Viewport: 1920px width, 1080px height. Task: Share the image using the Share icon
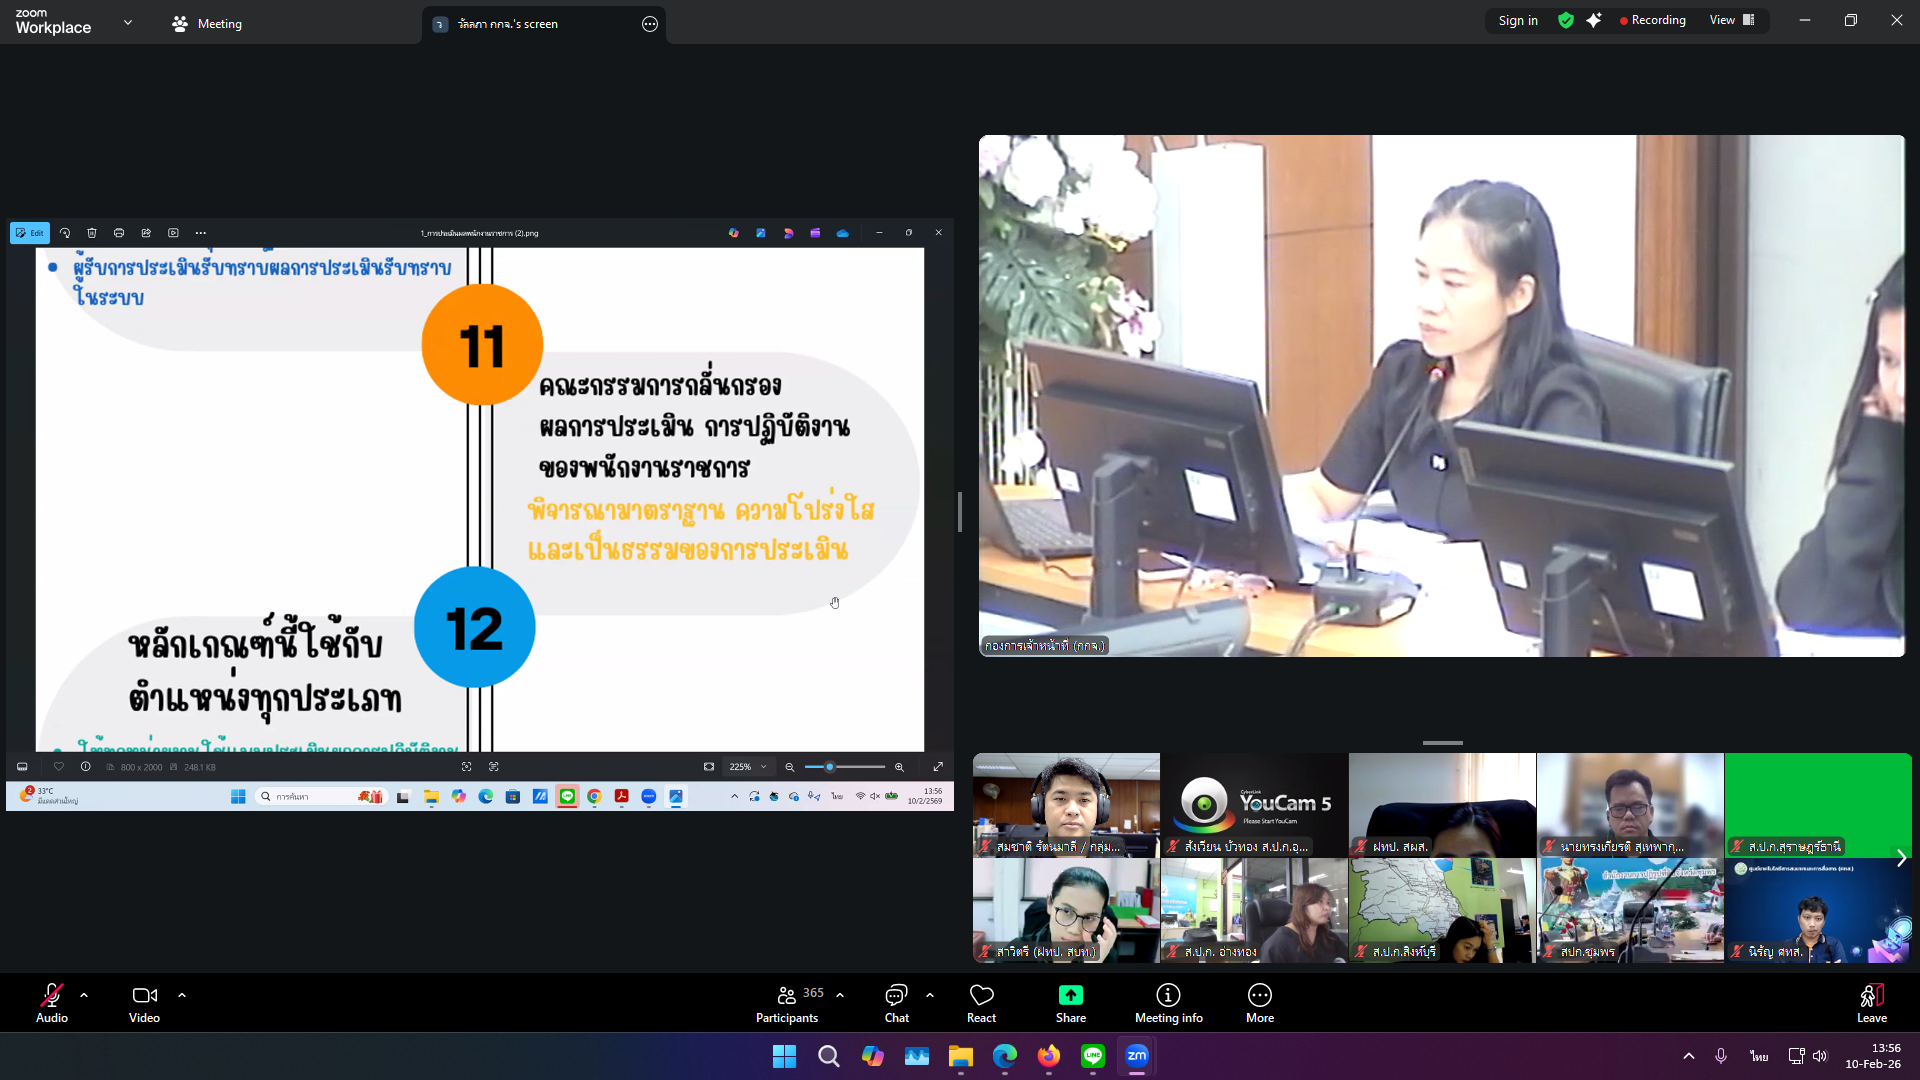[146, 232]
